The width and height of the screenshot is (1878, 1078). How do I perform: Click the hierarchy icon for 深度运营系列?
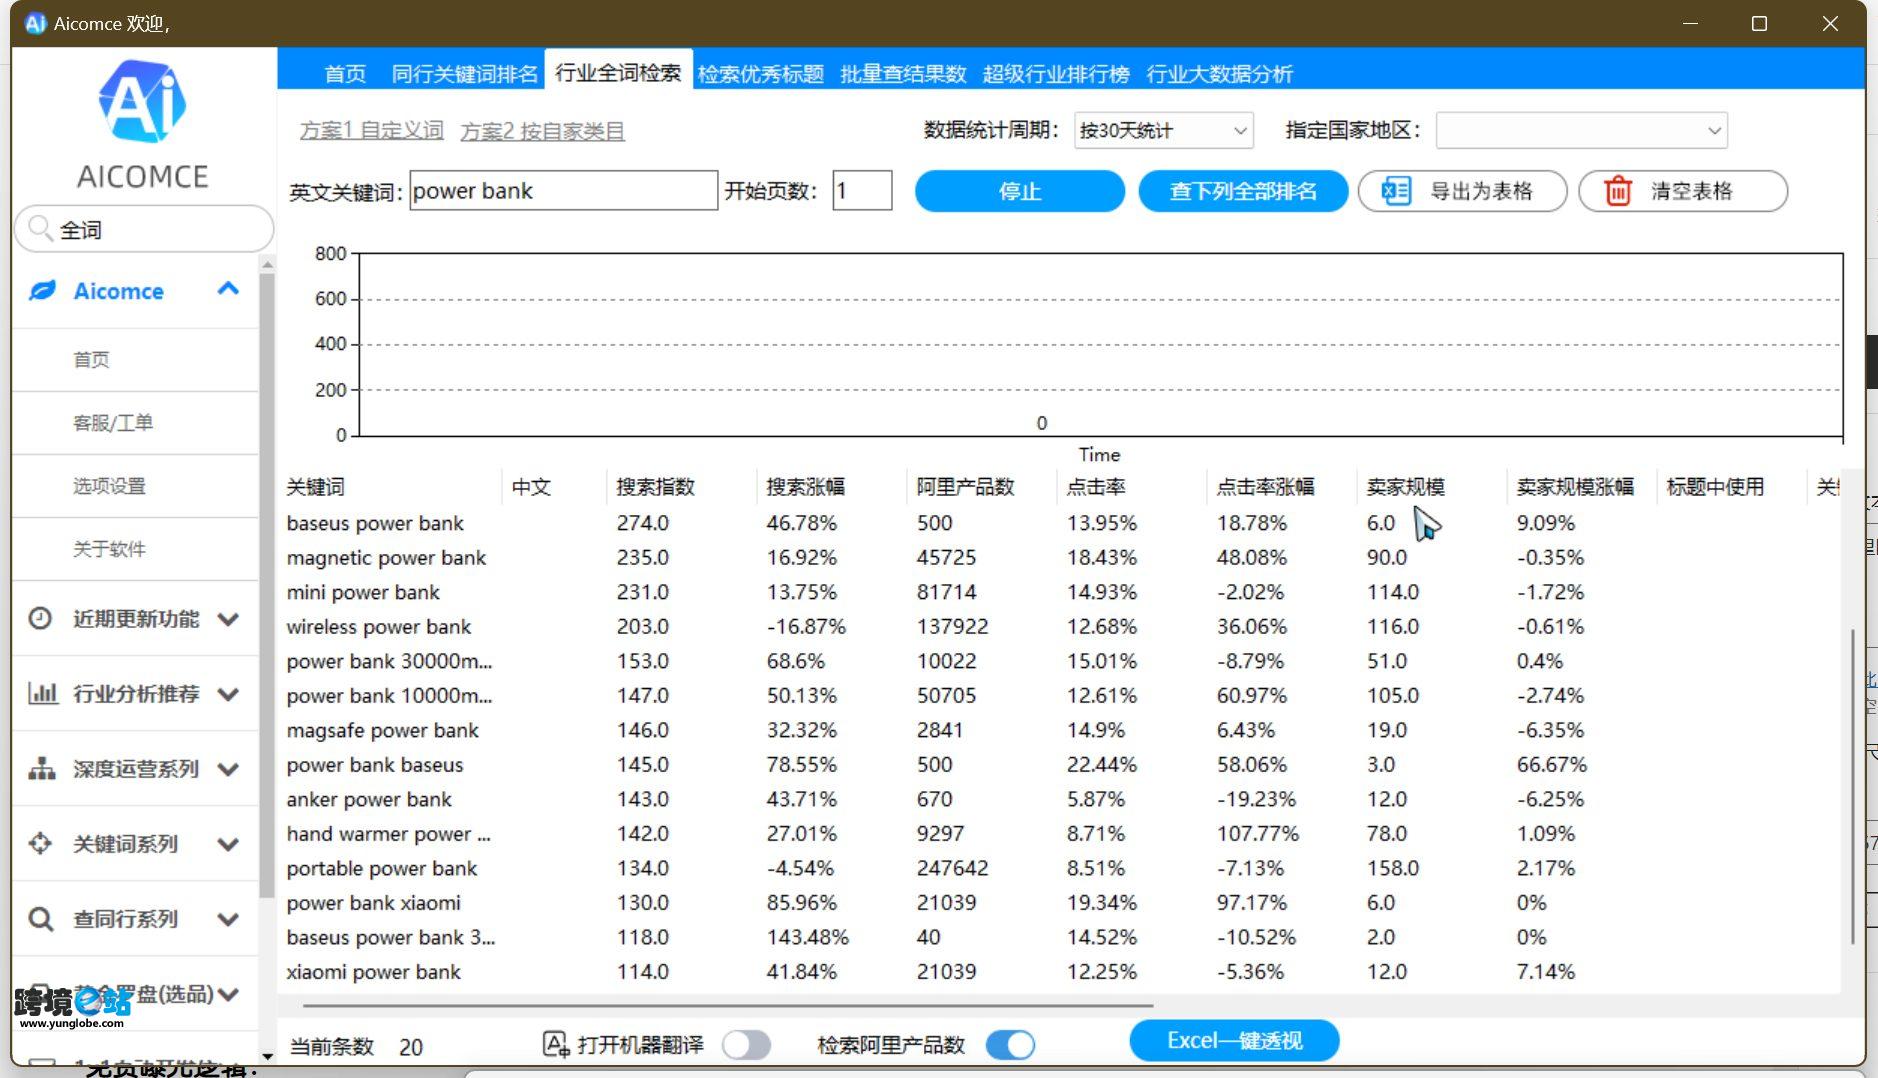(41, 768)
